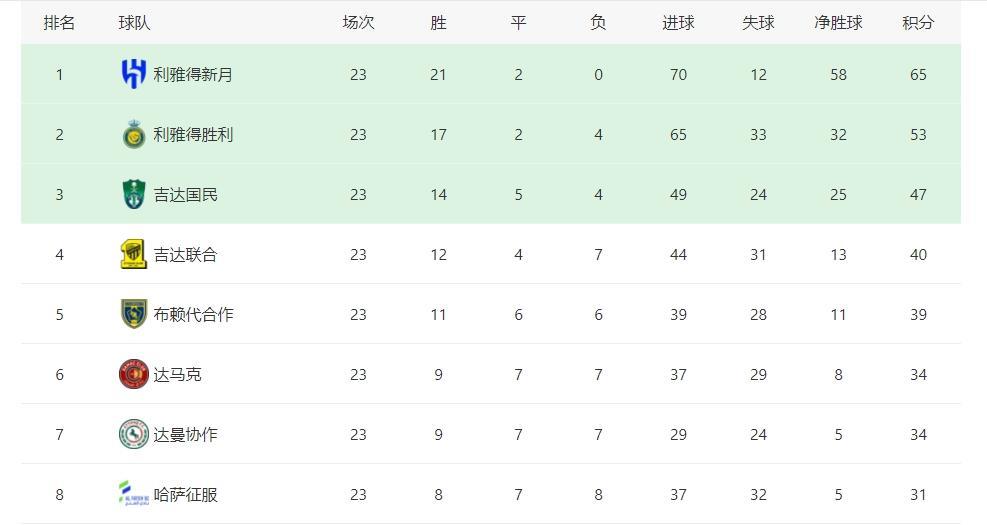This screenshot has height=525, width=987.
Task: Click the 利雅得新月 team logo
Action: (x=133, y=74)
